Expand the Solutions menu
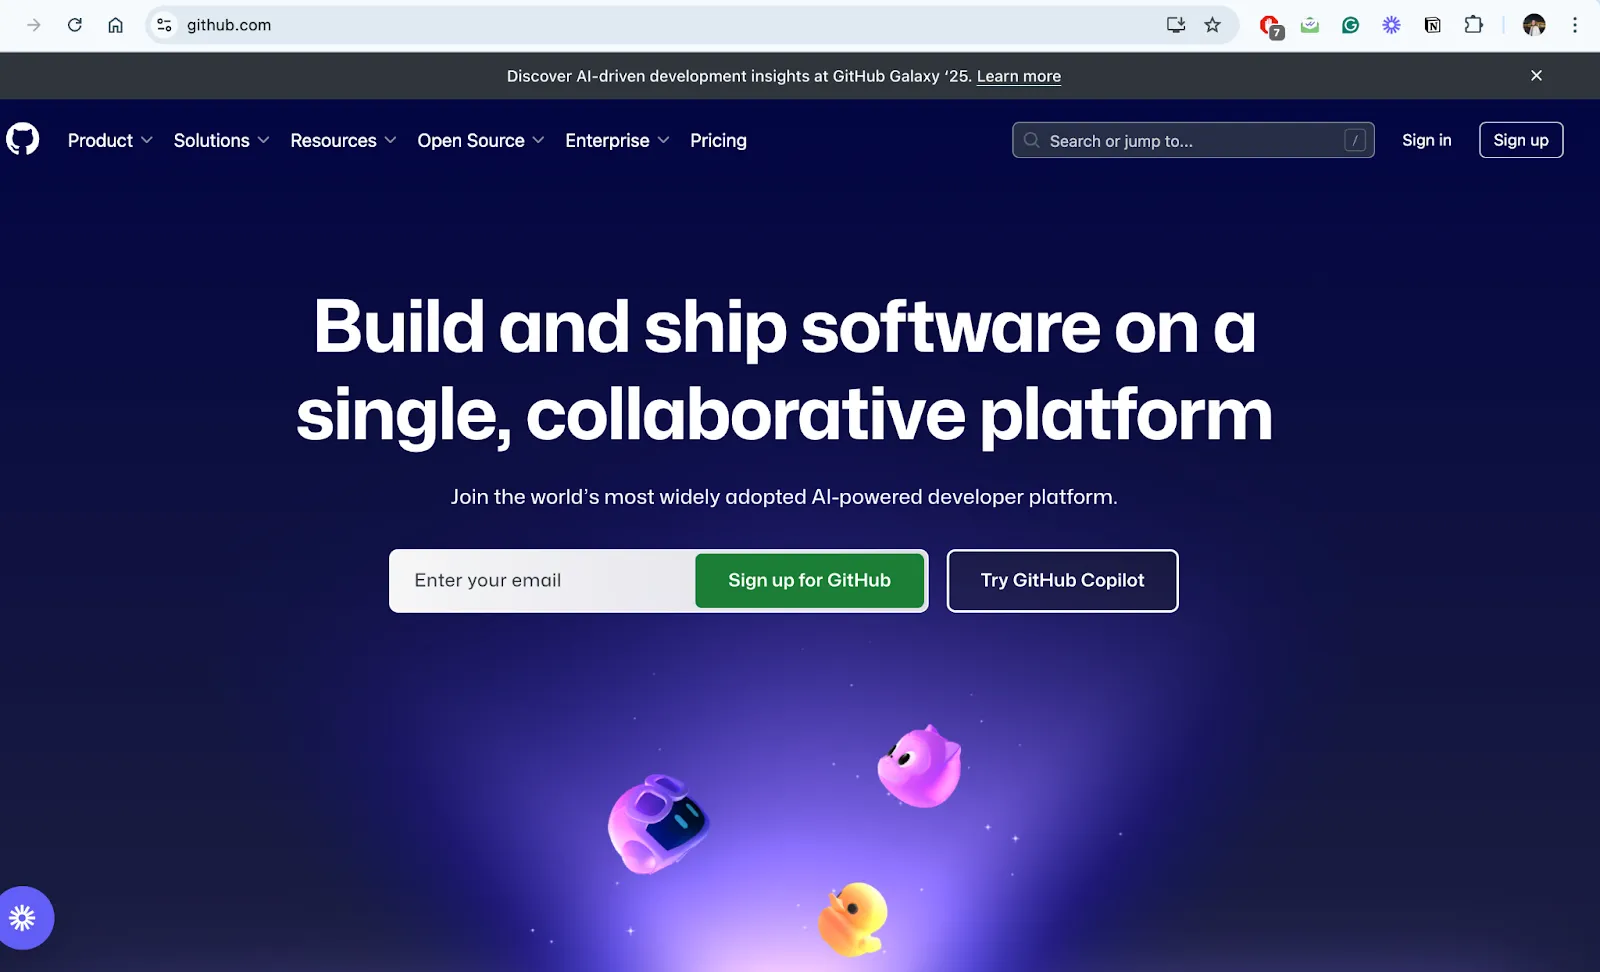 (221, 140)
